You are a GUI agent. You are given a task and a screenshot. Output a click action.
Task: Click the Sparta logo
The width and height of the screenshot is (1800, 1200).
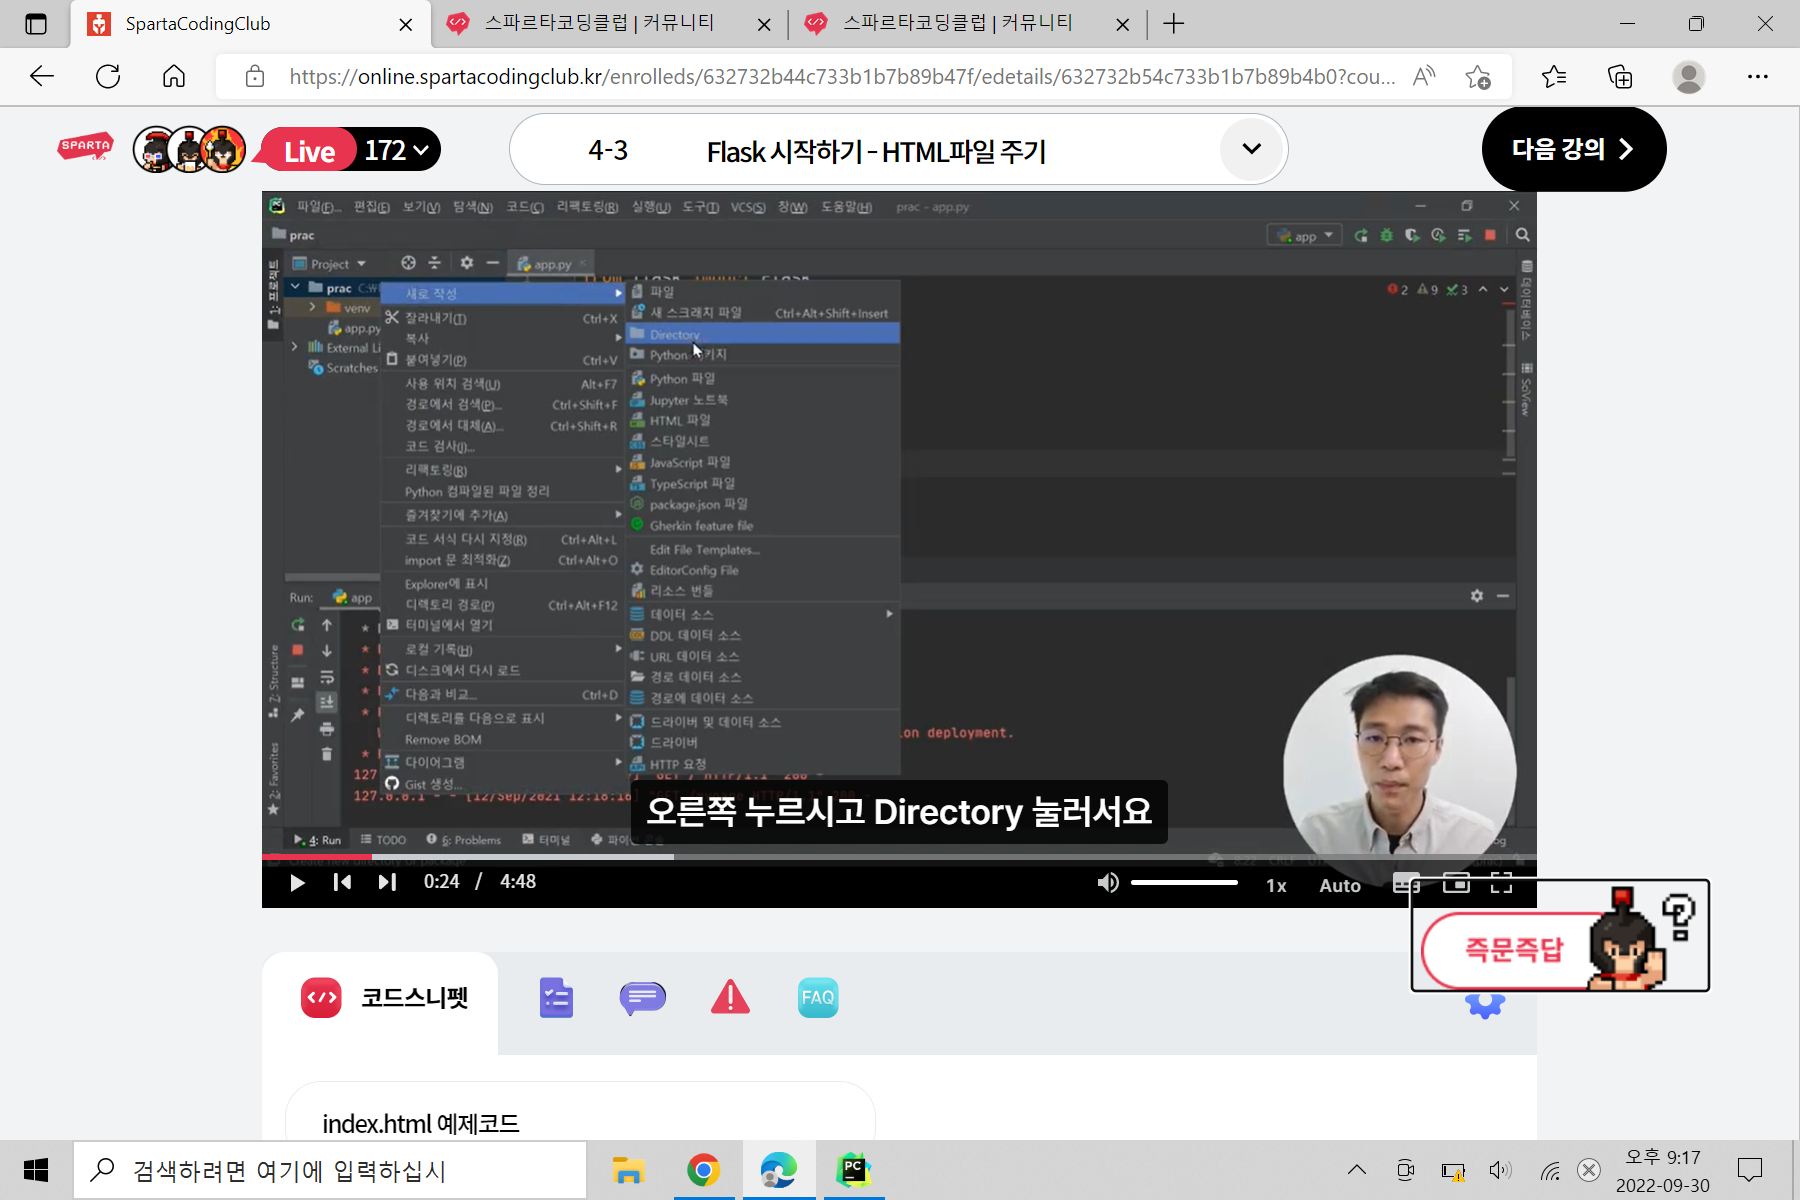(x=85, y=148)
